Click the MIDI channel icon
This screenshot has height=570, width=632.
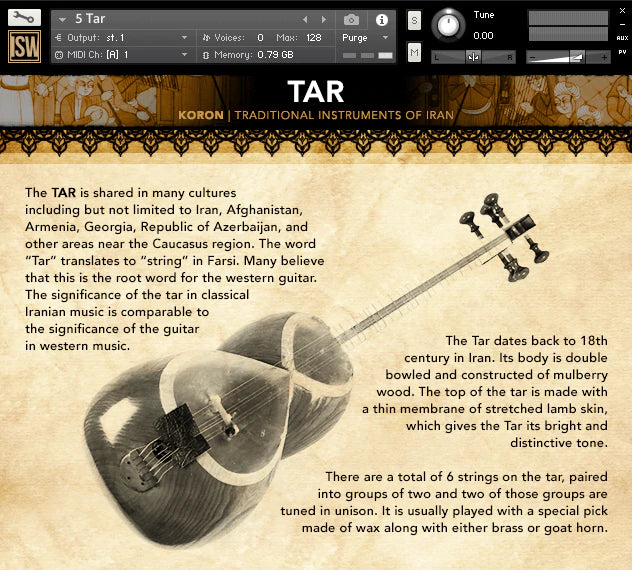pyautogui.click(x=59, y=55)
